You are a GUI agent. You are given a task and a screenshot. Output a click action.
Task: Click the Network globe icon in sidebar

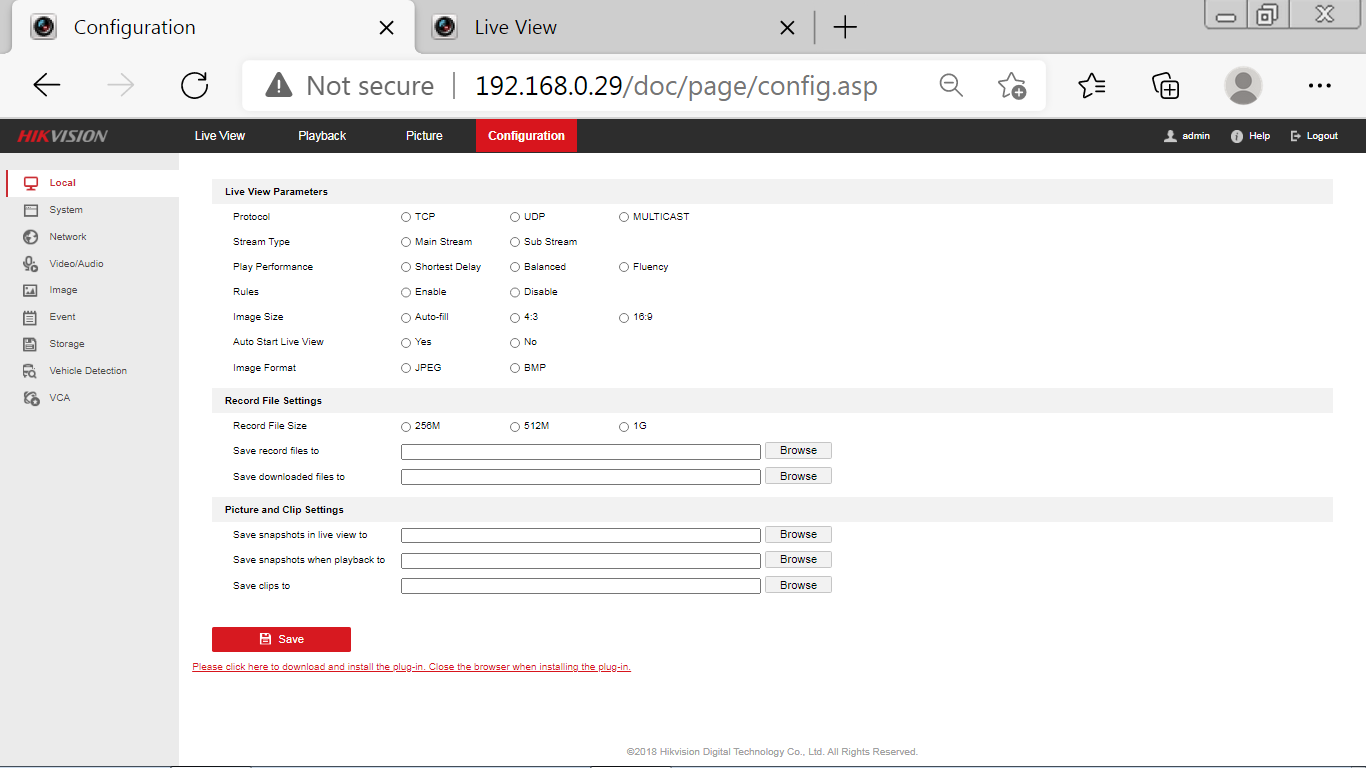pyautogui.click(x=31, y=237)
